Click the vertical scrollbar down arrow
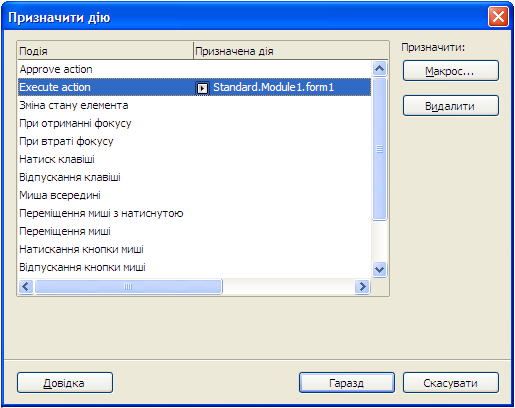 379,269
